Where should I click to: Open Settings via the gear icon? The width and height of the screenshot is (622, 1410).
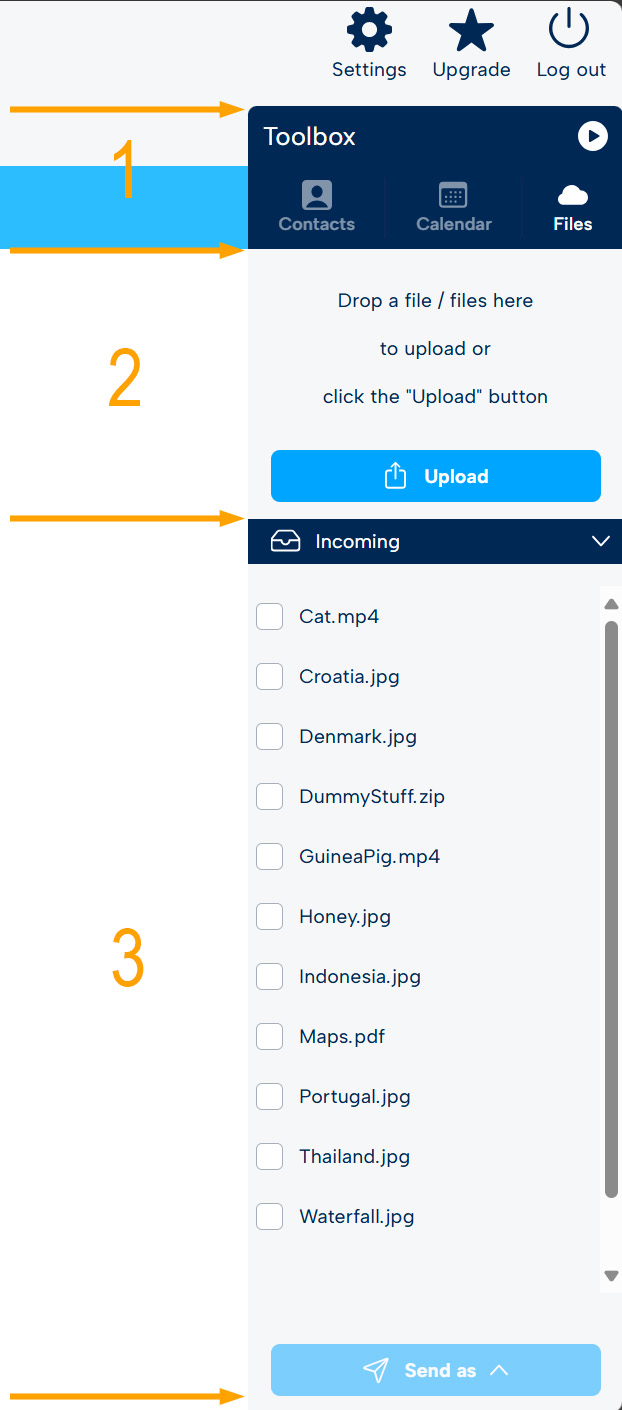369,32
